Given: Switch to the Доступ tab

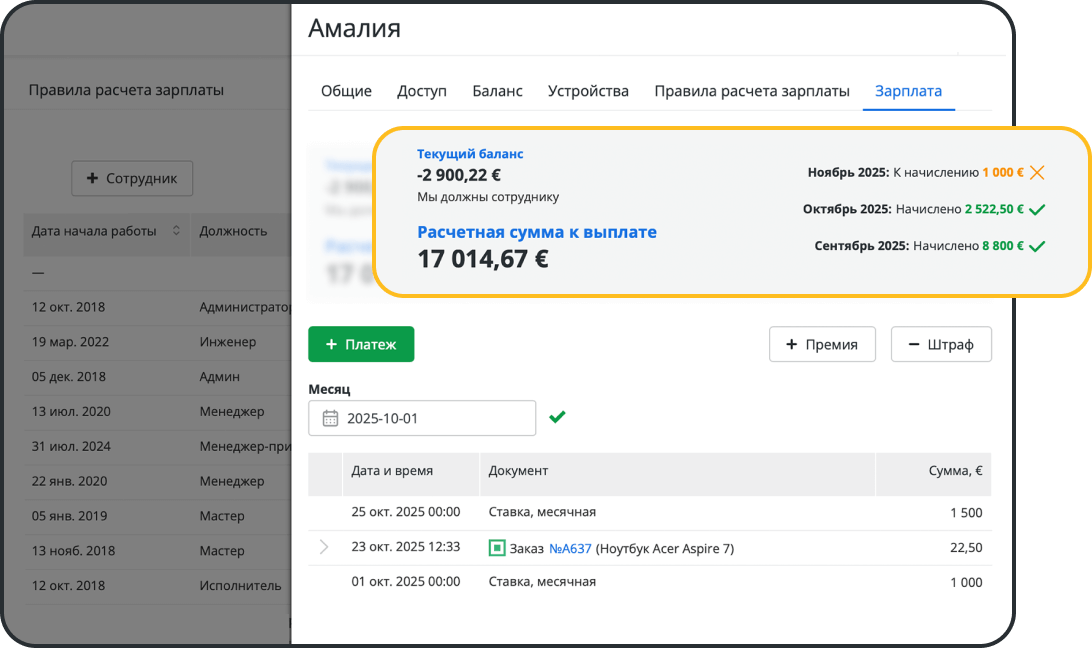Looking at the screenshot, I should [422, 91].
